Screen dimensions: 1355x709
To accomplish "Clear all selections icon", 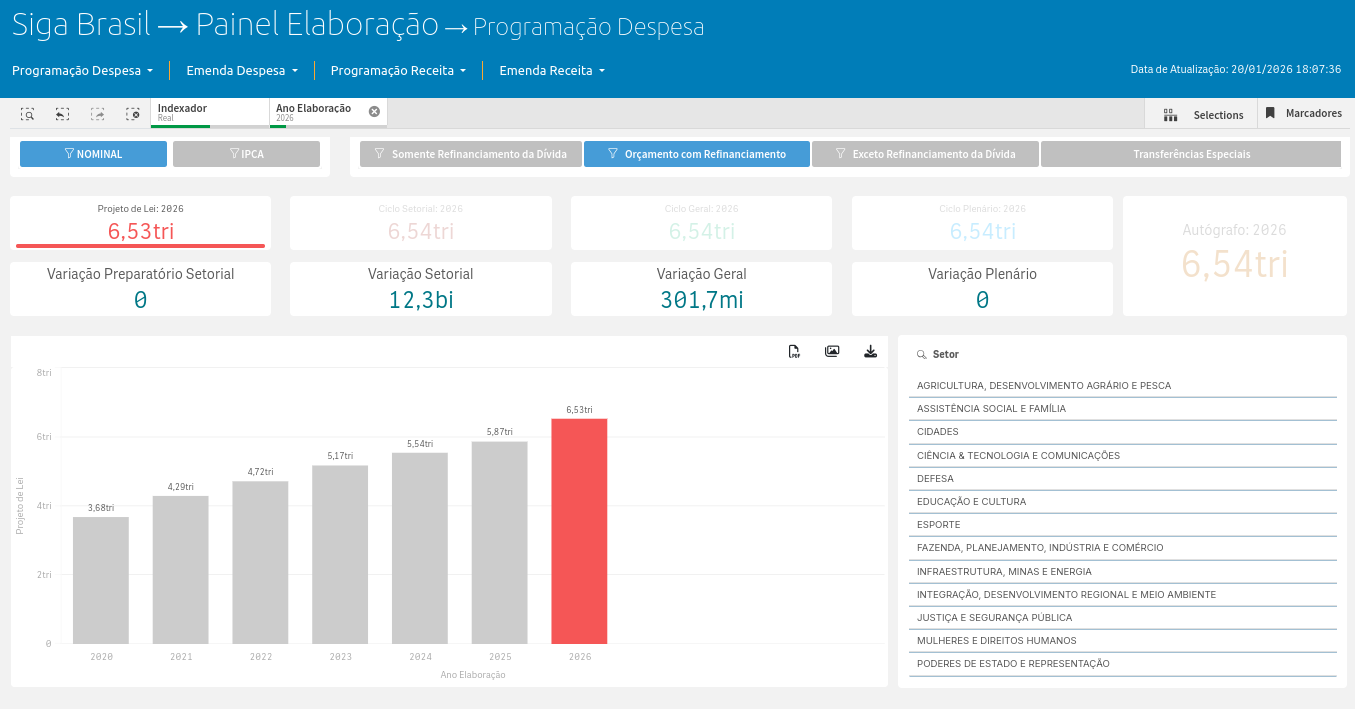I will (132, 114).
